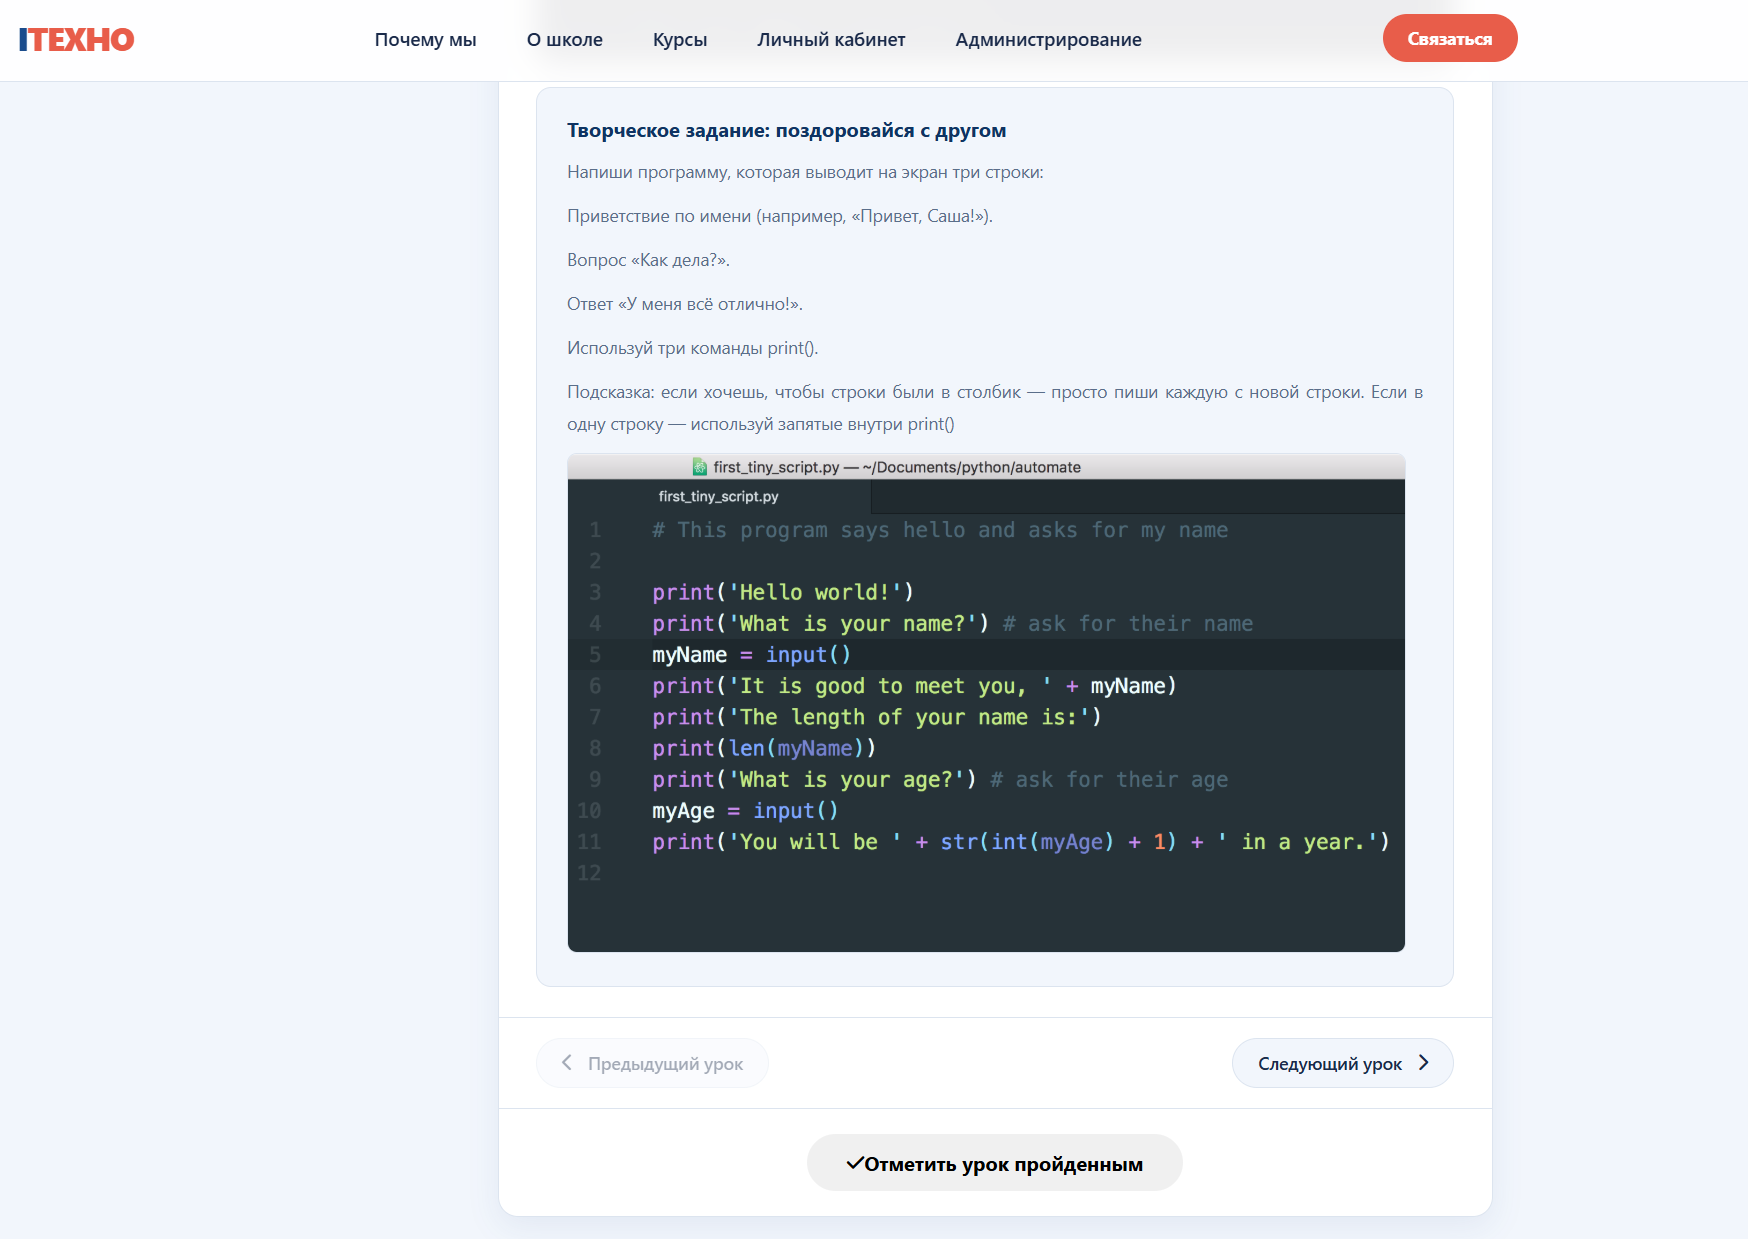Click the right chevron in Следующий урок
This screenshot has width=1748, height=1239.
1423,1062
